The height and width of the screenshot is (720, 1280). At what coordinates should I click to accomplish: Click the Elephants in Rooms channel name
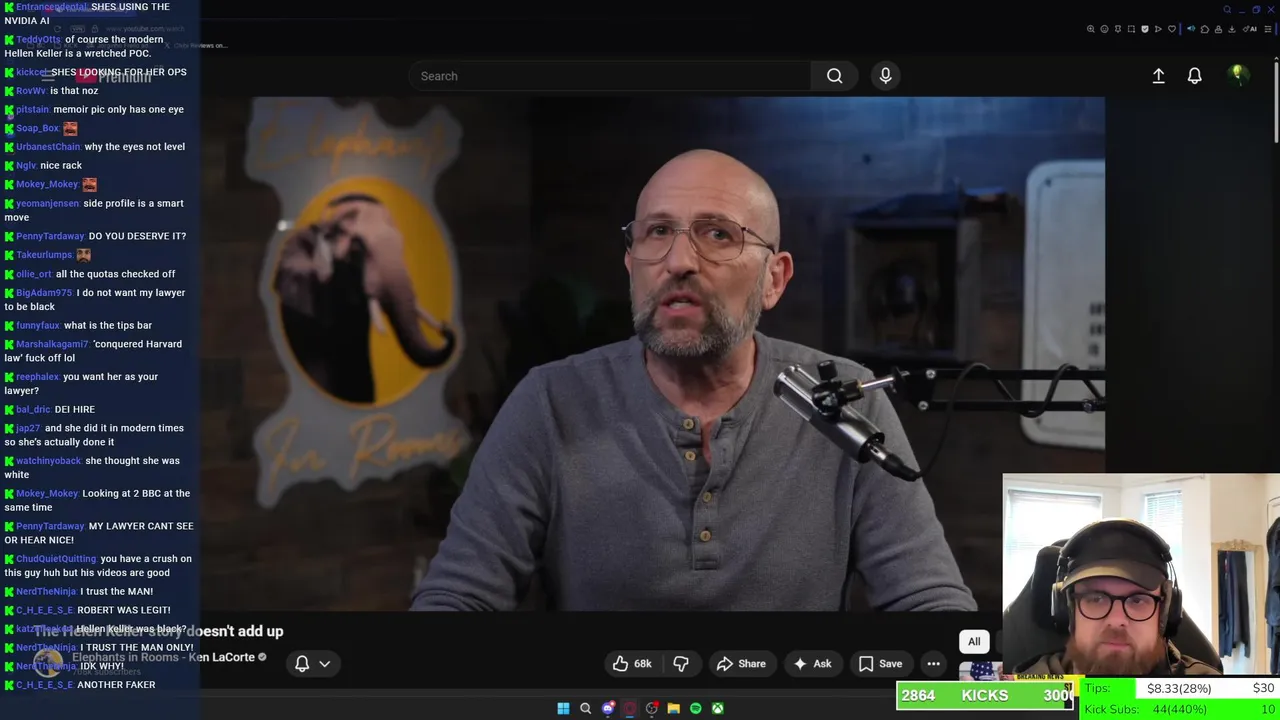pyautogui.click(x=163, y=657)
